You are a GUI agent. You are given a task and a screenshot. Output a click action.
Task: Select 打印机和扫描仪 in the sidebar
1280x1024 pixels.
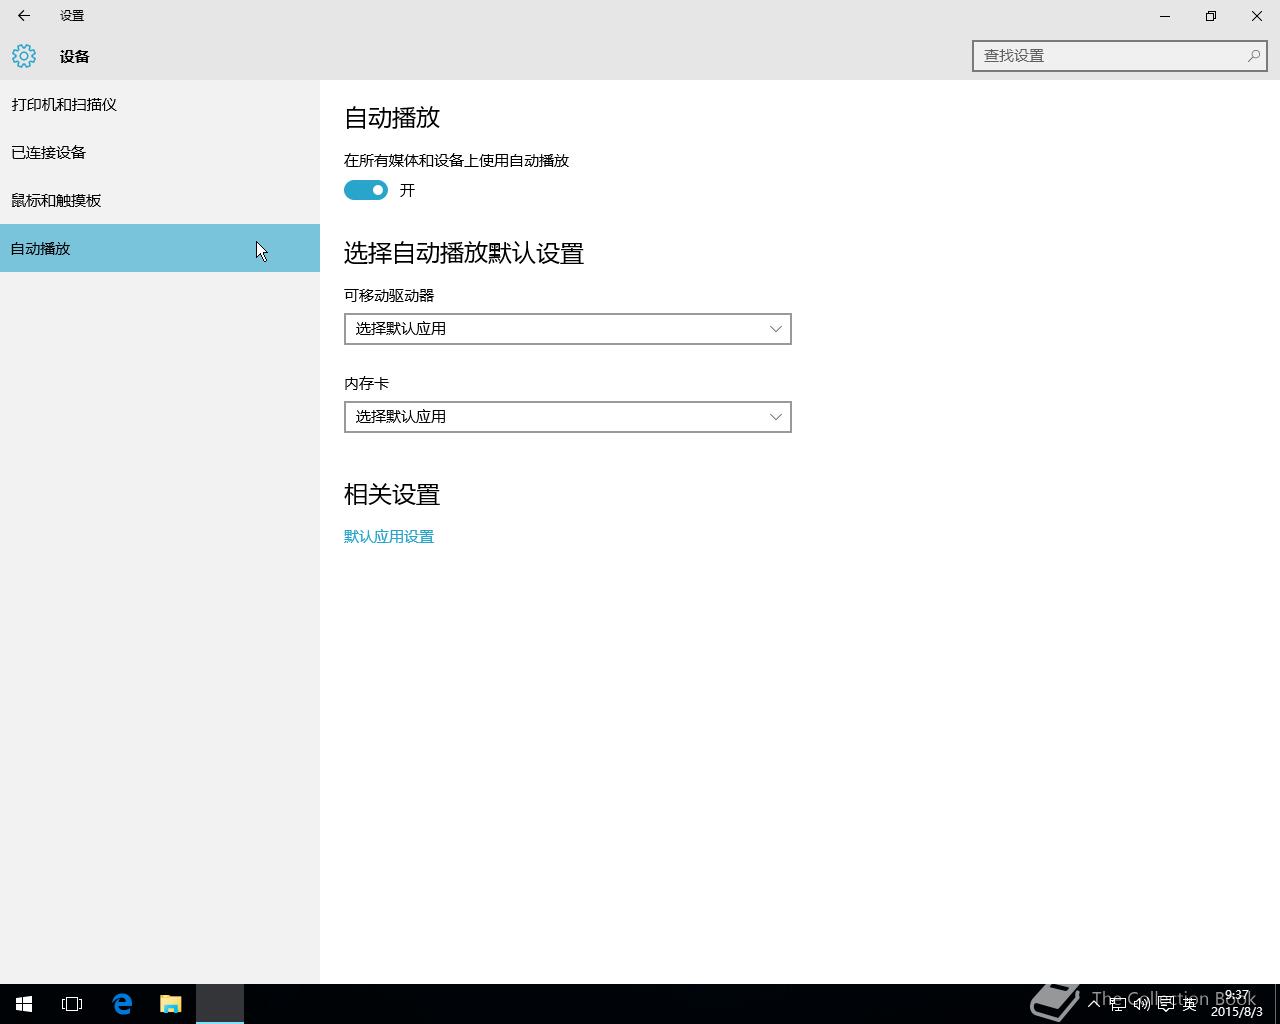160,104
